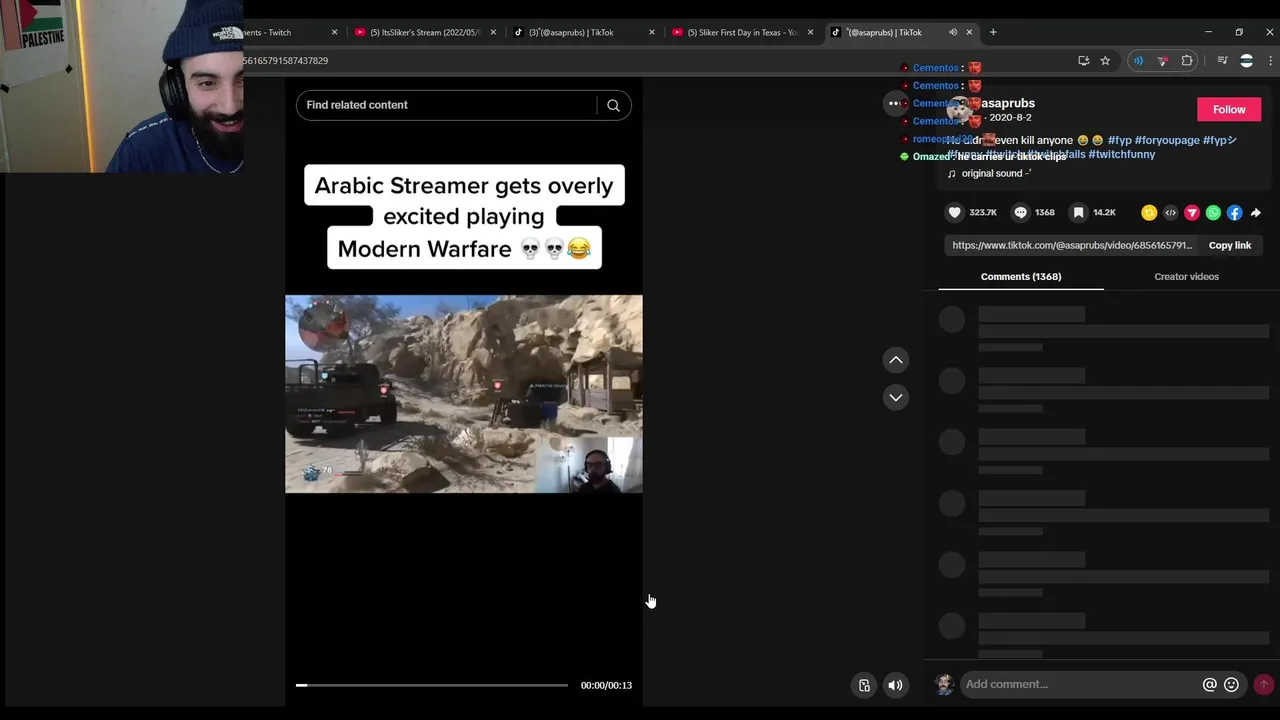
Task: Click your avatar beside comment box
Action: tap(944, 684)
